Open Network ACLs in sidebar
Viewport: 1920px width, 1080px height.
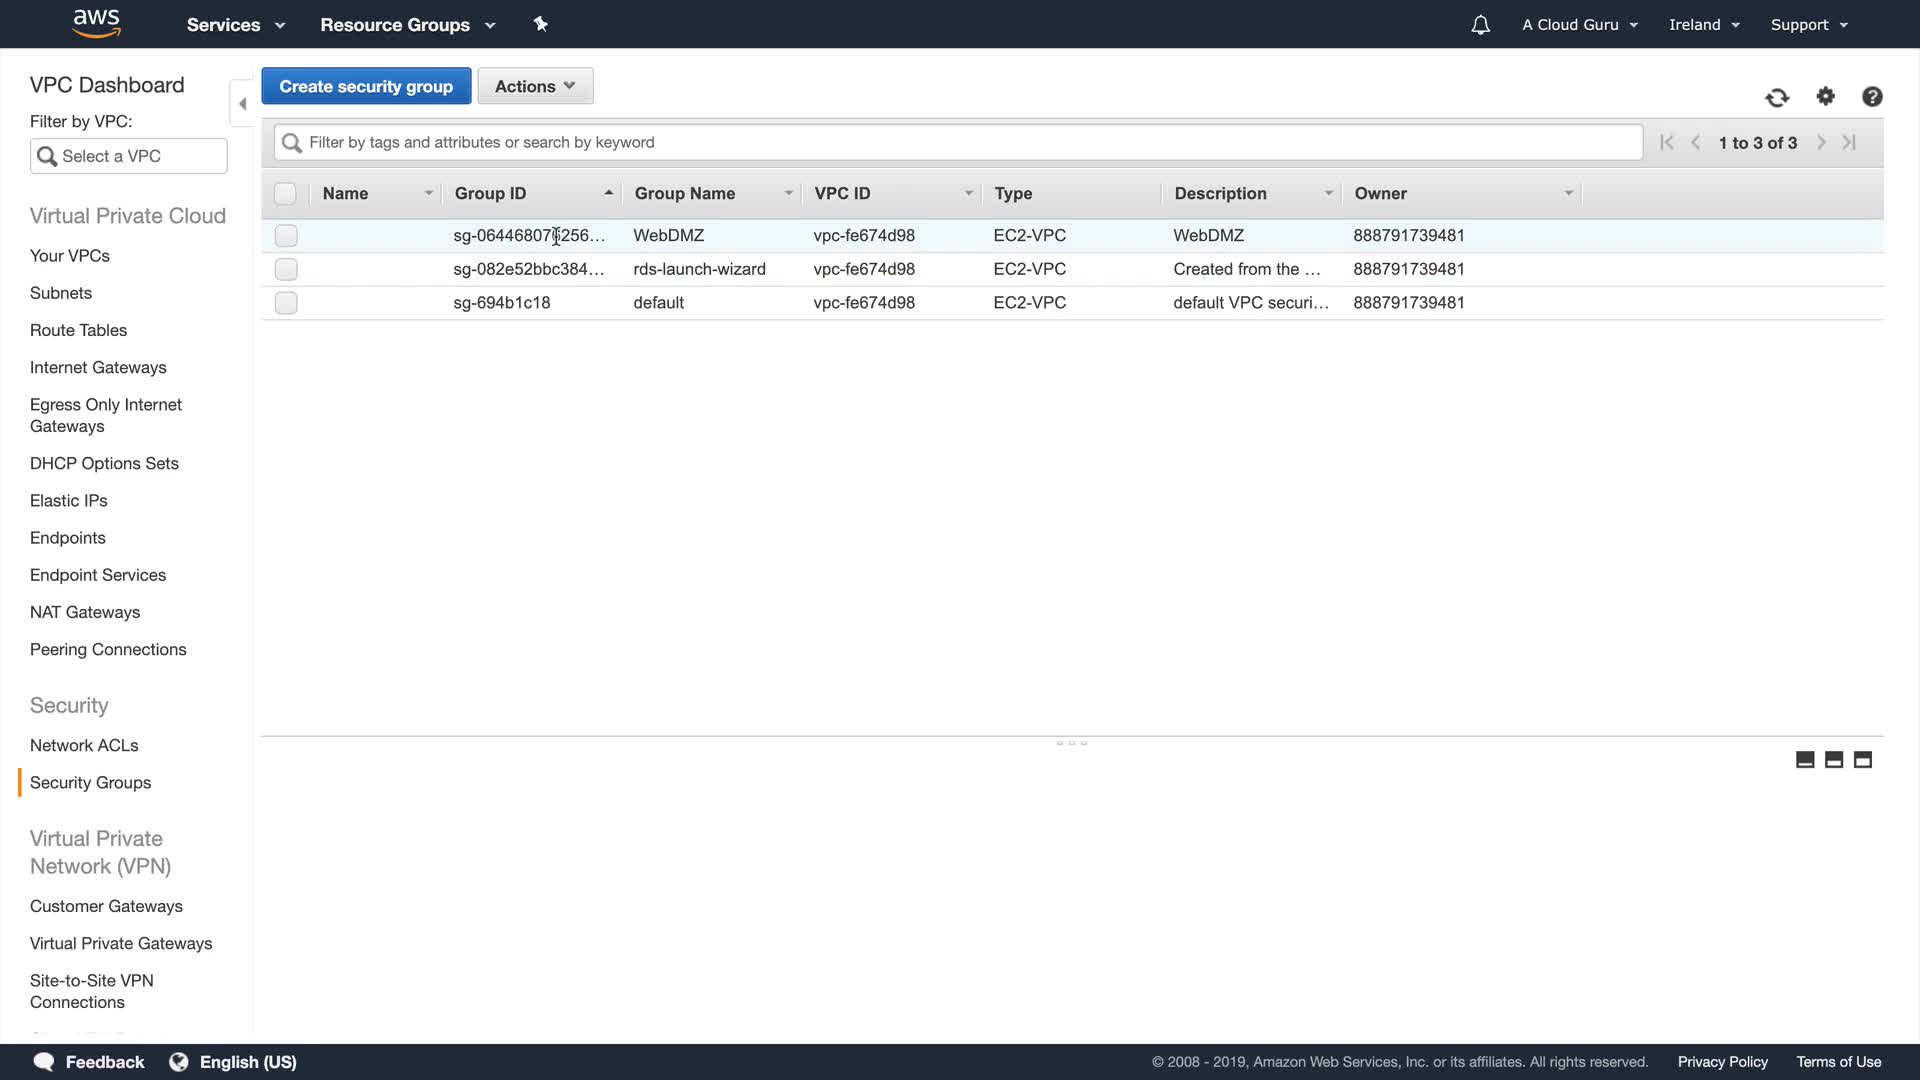(x=84, y=745)
